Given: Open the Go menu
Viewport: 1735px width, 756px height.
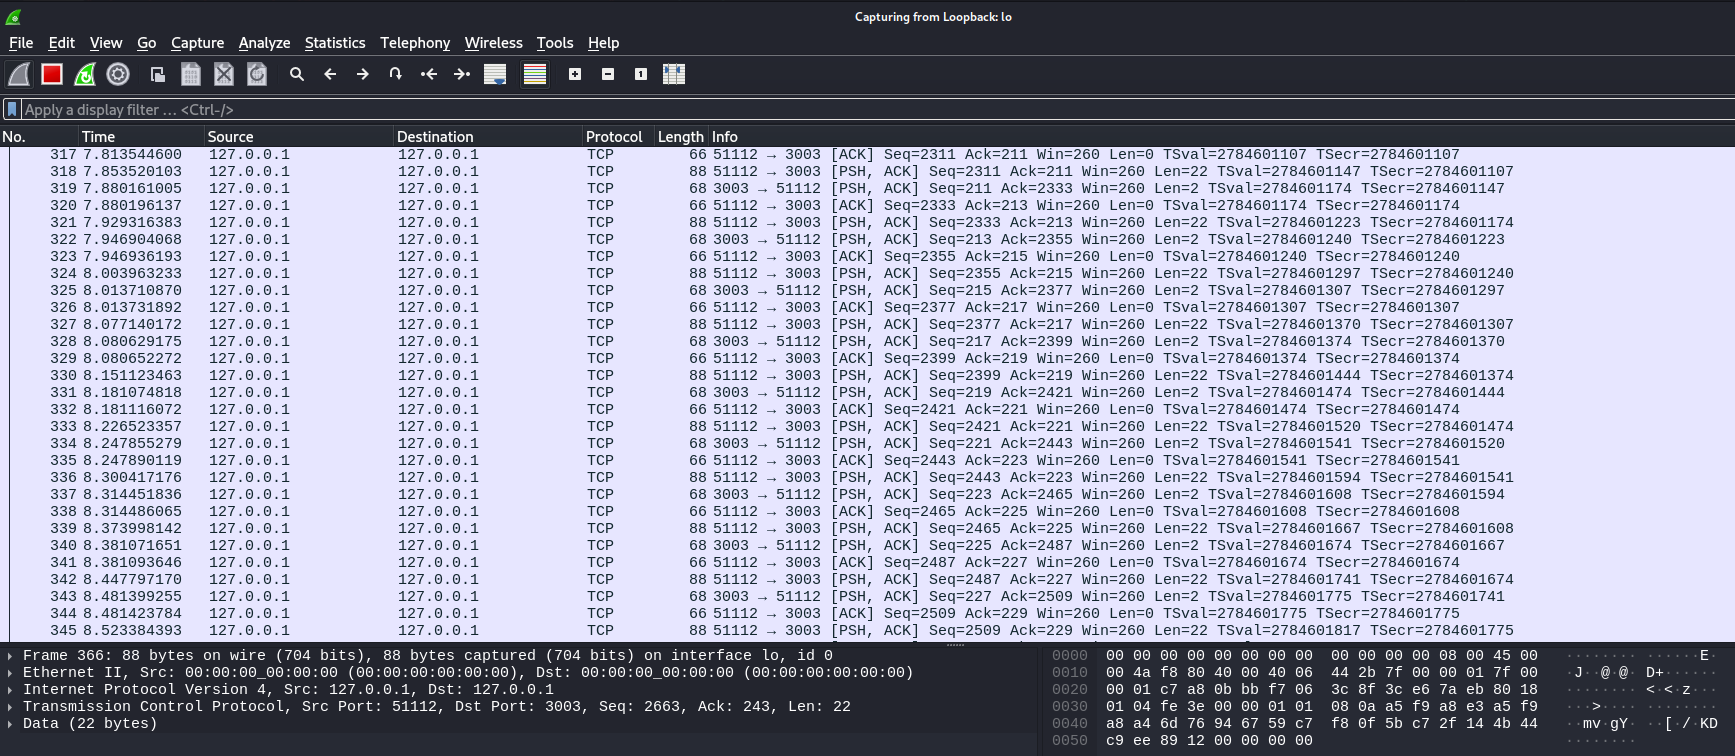Looking at the screenshot, I should point(147,43).
